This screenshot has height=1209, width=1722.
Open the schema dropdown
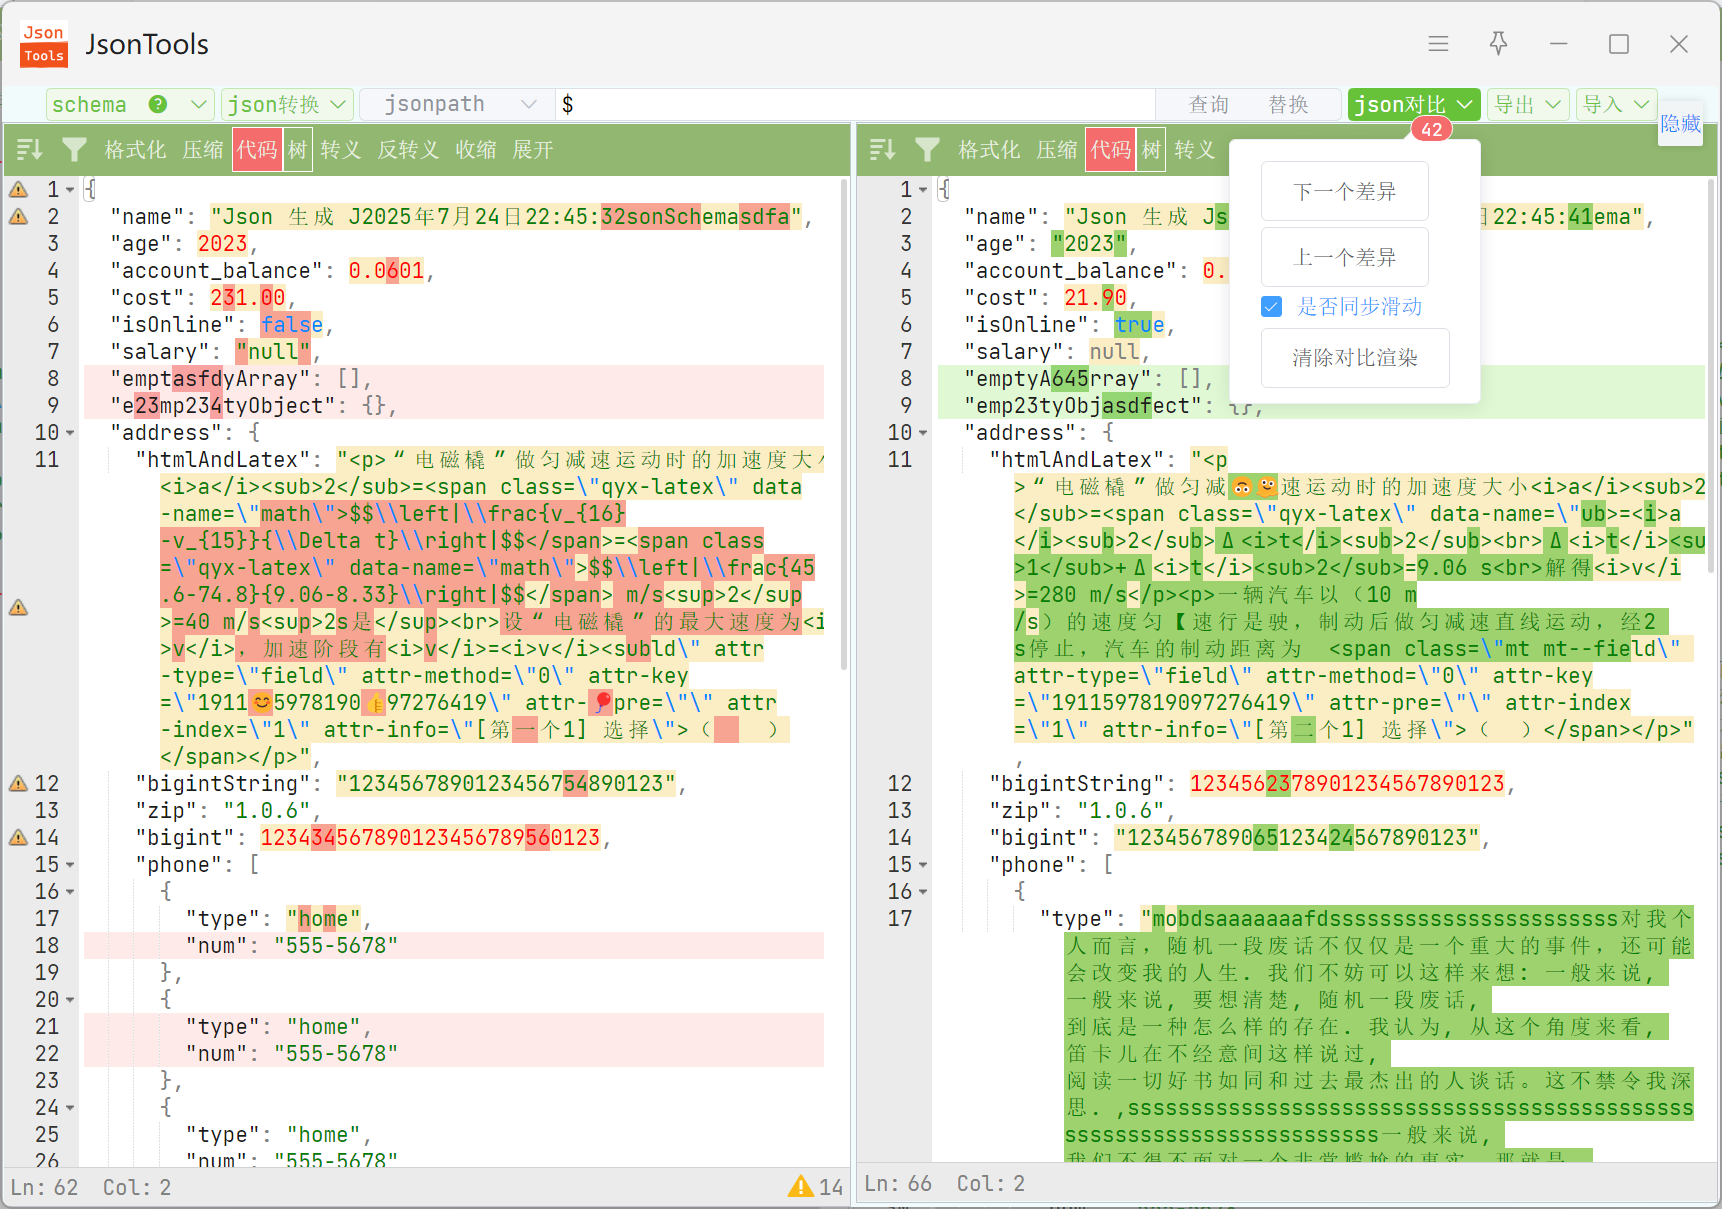[x=130, y=104]
